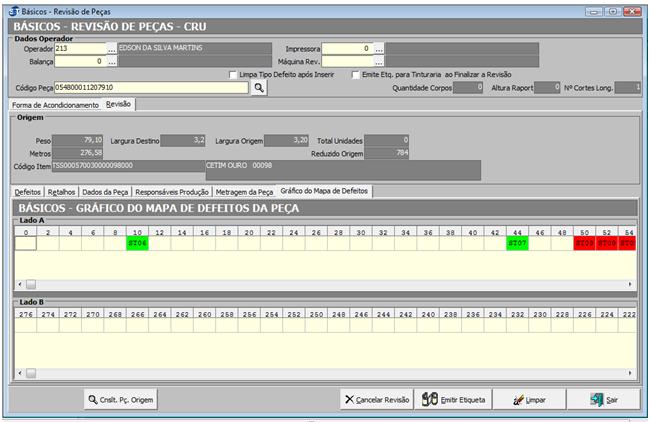Open Operador lookup ellipsis button
The width and height of the screenshot is (650, 422).
click(112, 48)
